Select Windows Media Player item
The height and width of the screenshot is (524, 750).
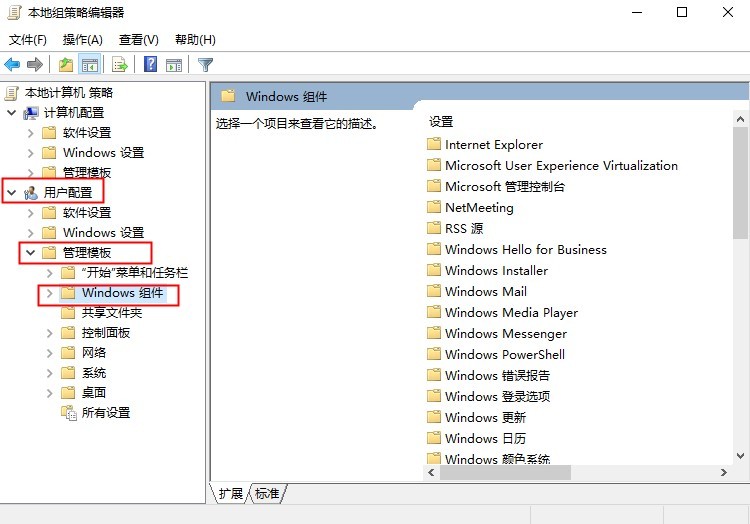coord(511,313)
